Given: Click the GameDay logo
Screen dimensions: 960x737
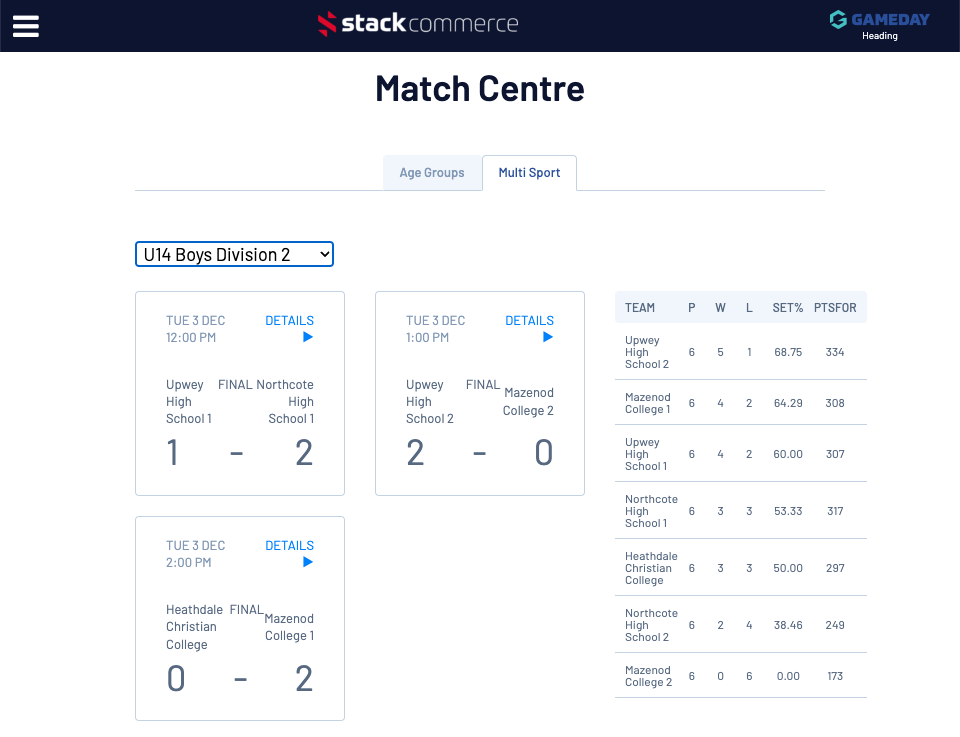Looking at the screenshot, I should [x=879, y=19].
